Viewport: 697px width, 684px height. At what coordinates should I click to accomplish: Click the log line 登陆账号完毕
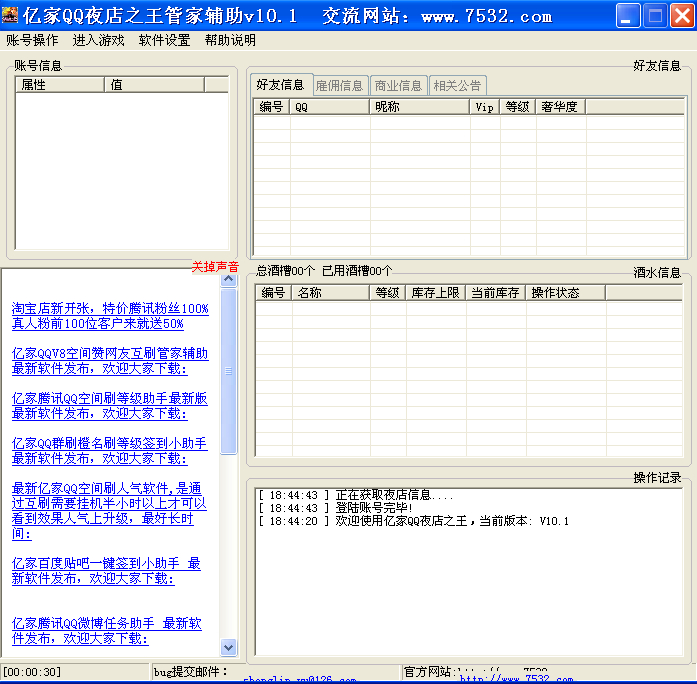click(336, 508)
